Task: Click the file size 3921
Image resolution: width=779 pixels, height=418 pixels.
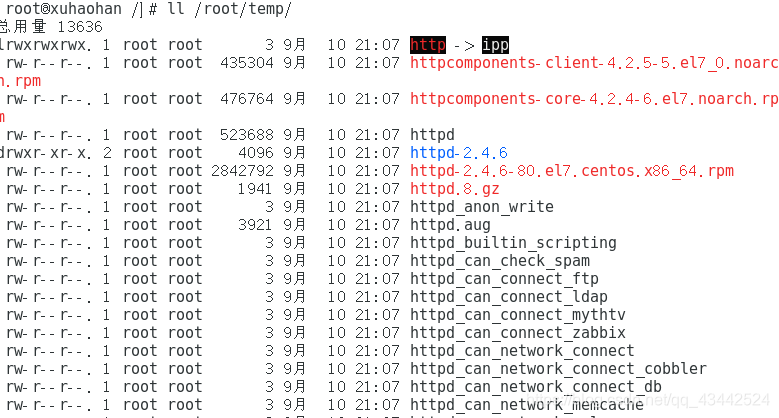Action: click(256, 225)
